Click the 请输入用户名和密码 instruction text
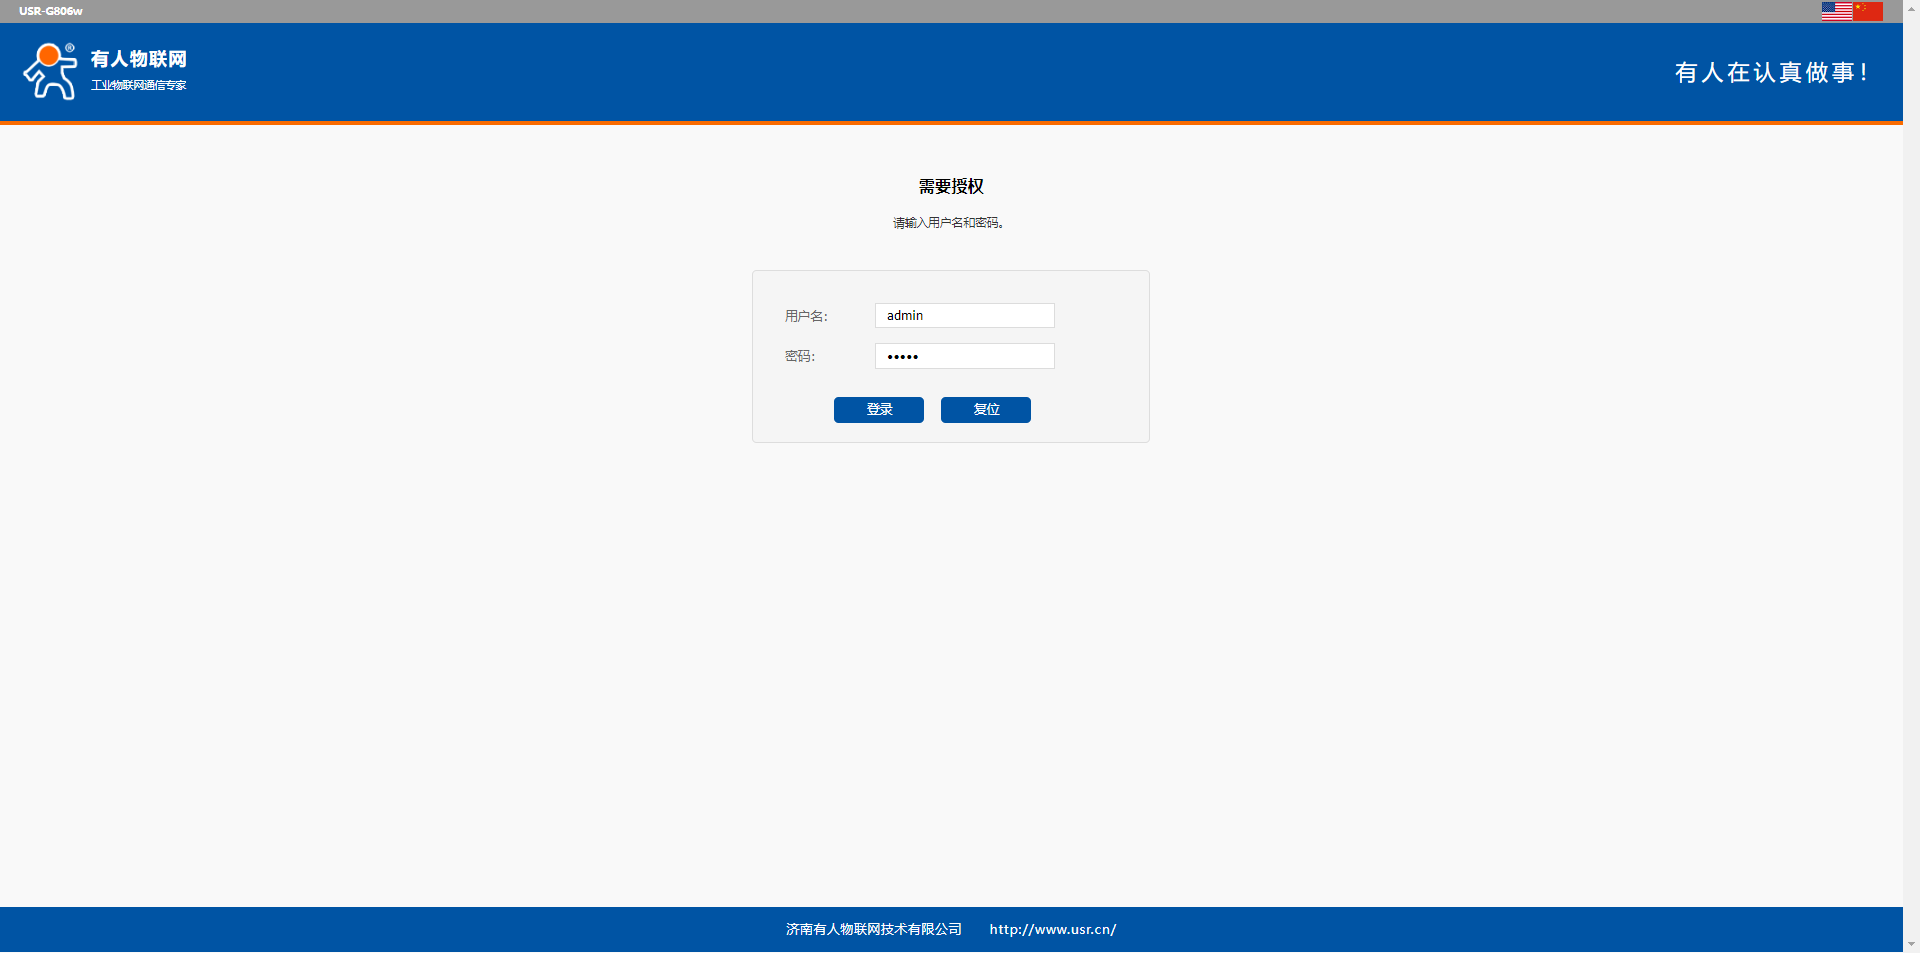The height and width of the screenshot is (953, 1920). [x=948, y=223]
